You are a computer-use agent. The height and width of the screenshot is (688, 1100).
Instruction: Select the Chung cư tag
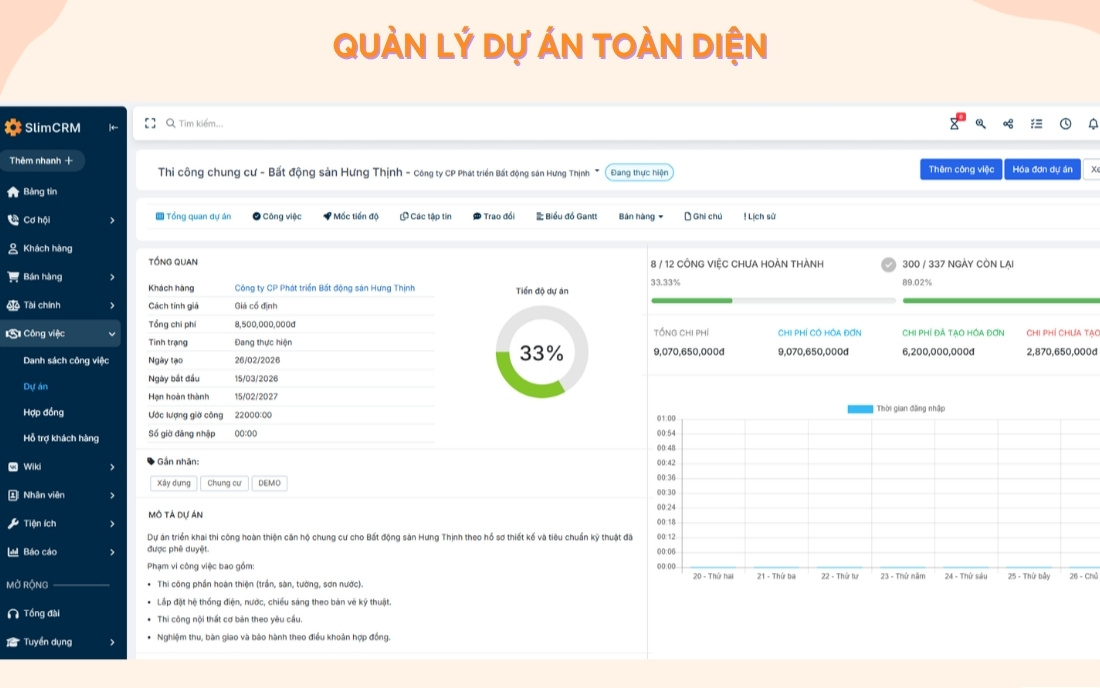pyautogui.click(x=224, y=483)
